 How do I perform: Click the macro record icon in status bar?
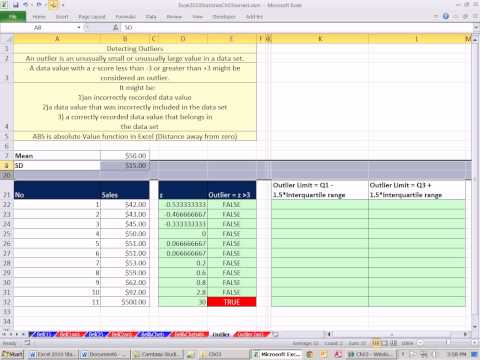[x=27, y=343]
